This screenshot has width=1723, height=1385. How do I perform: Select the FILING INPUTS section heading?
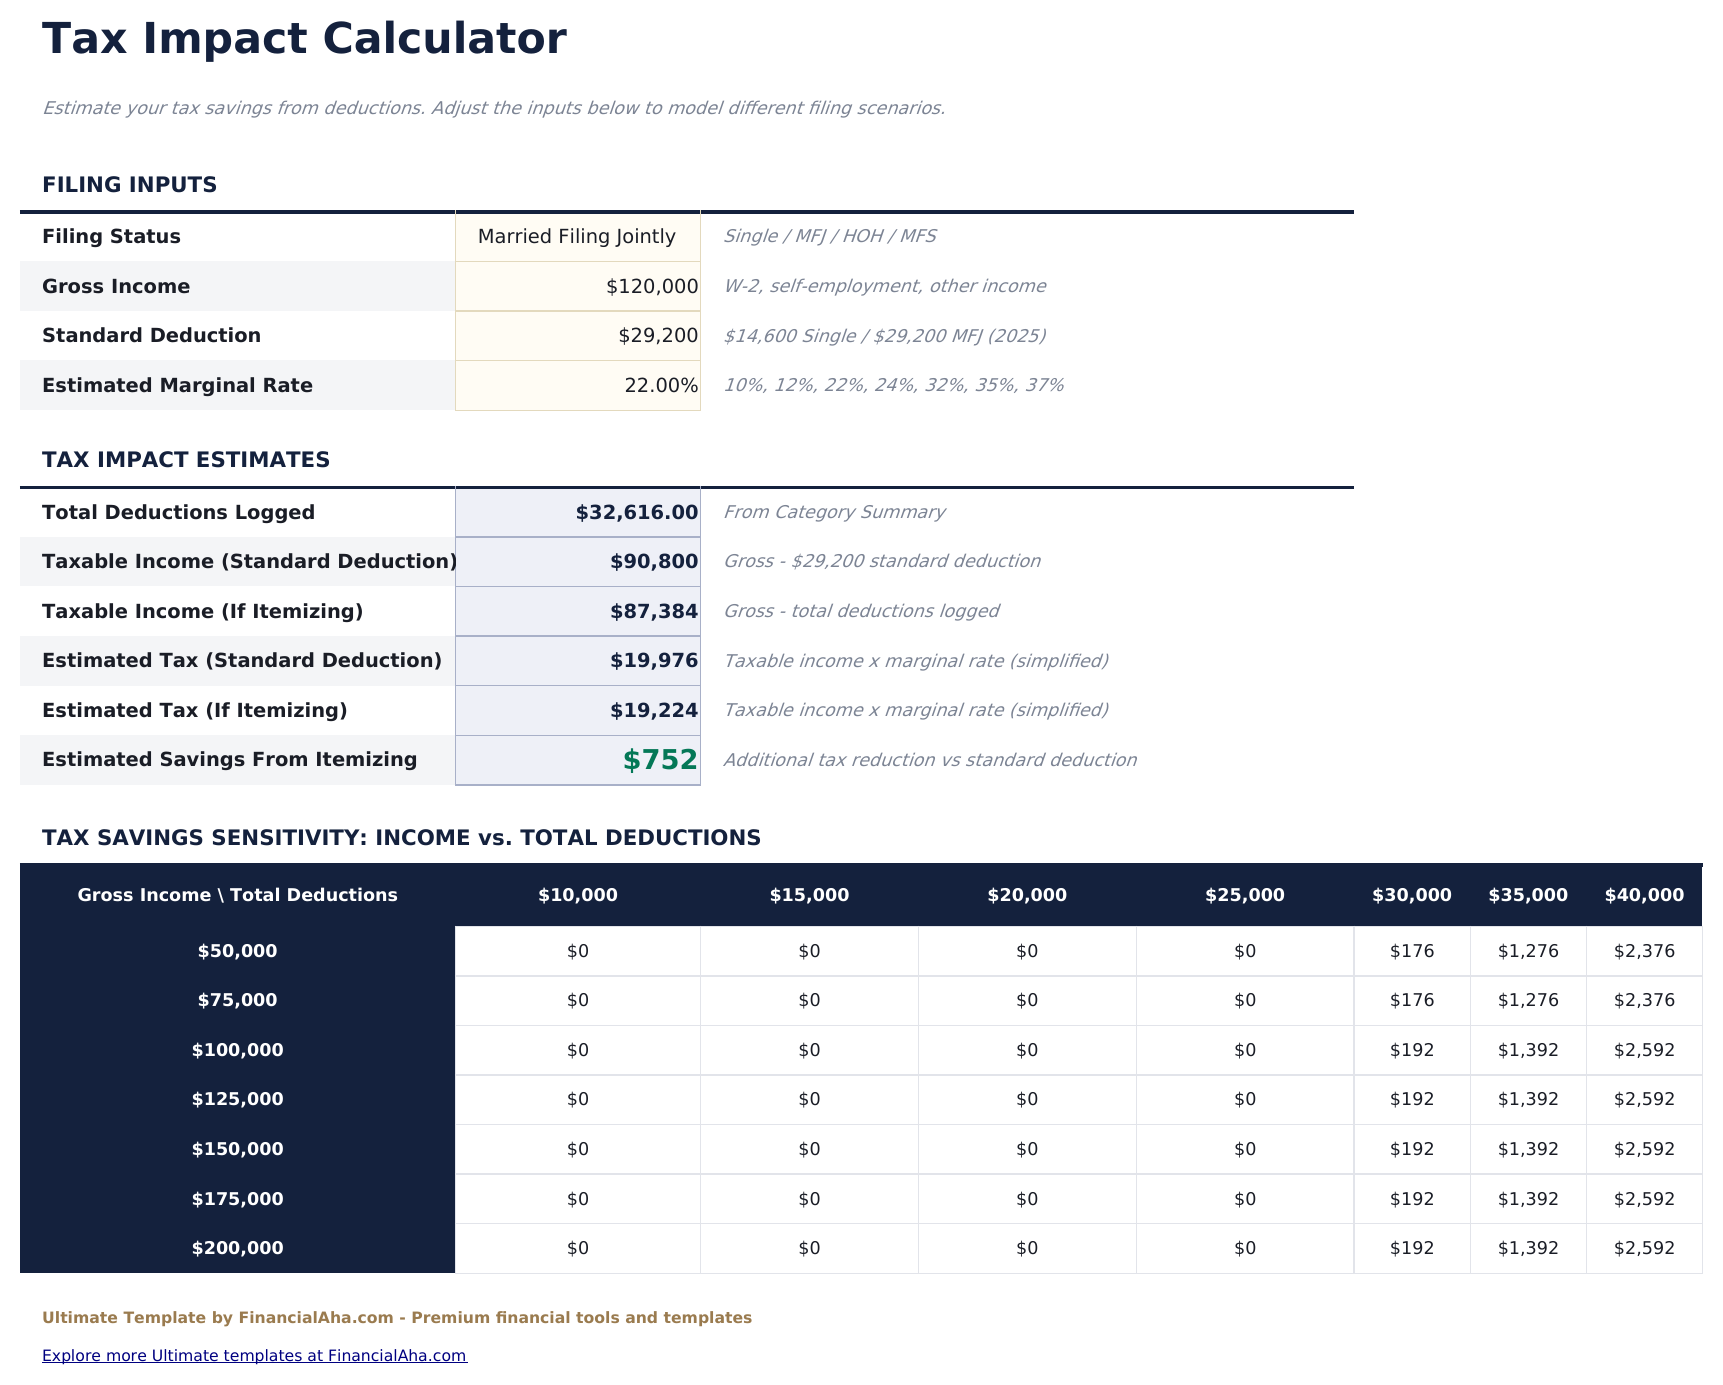point(128,184)
